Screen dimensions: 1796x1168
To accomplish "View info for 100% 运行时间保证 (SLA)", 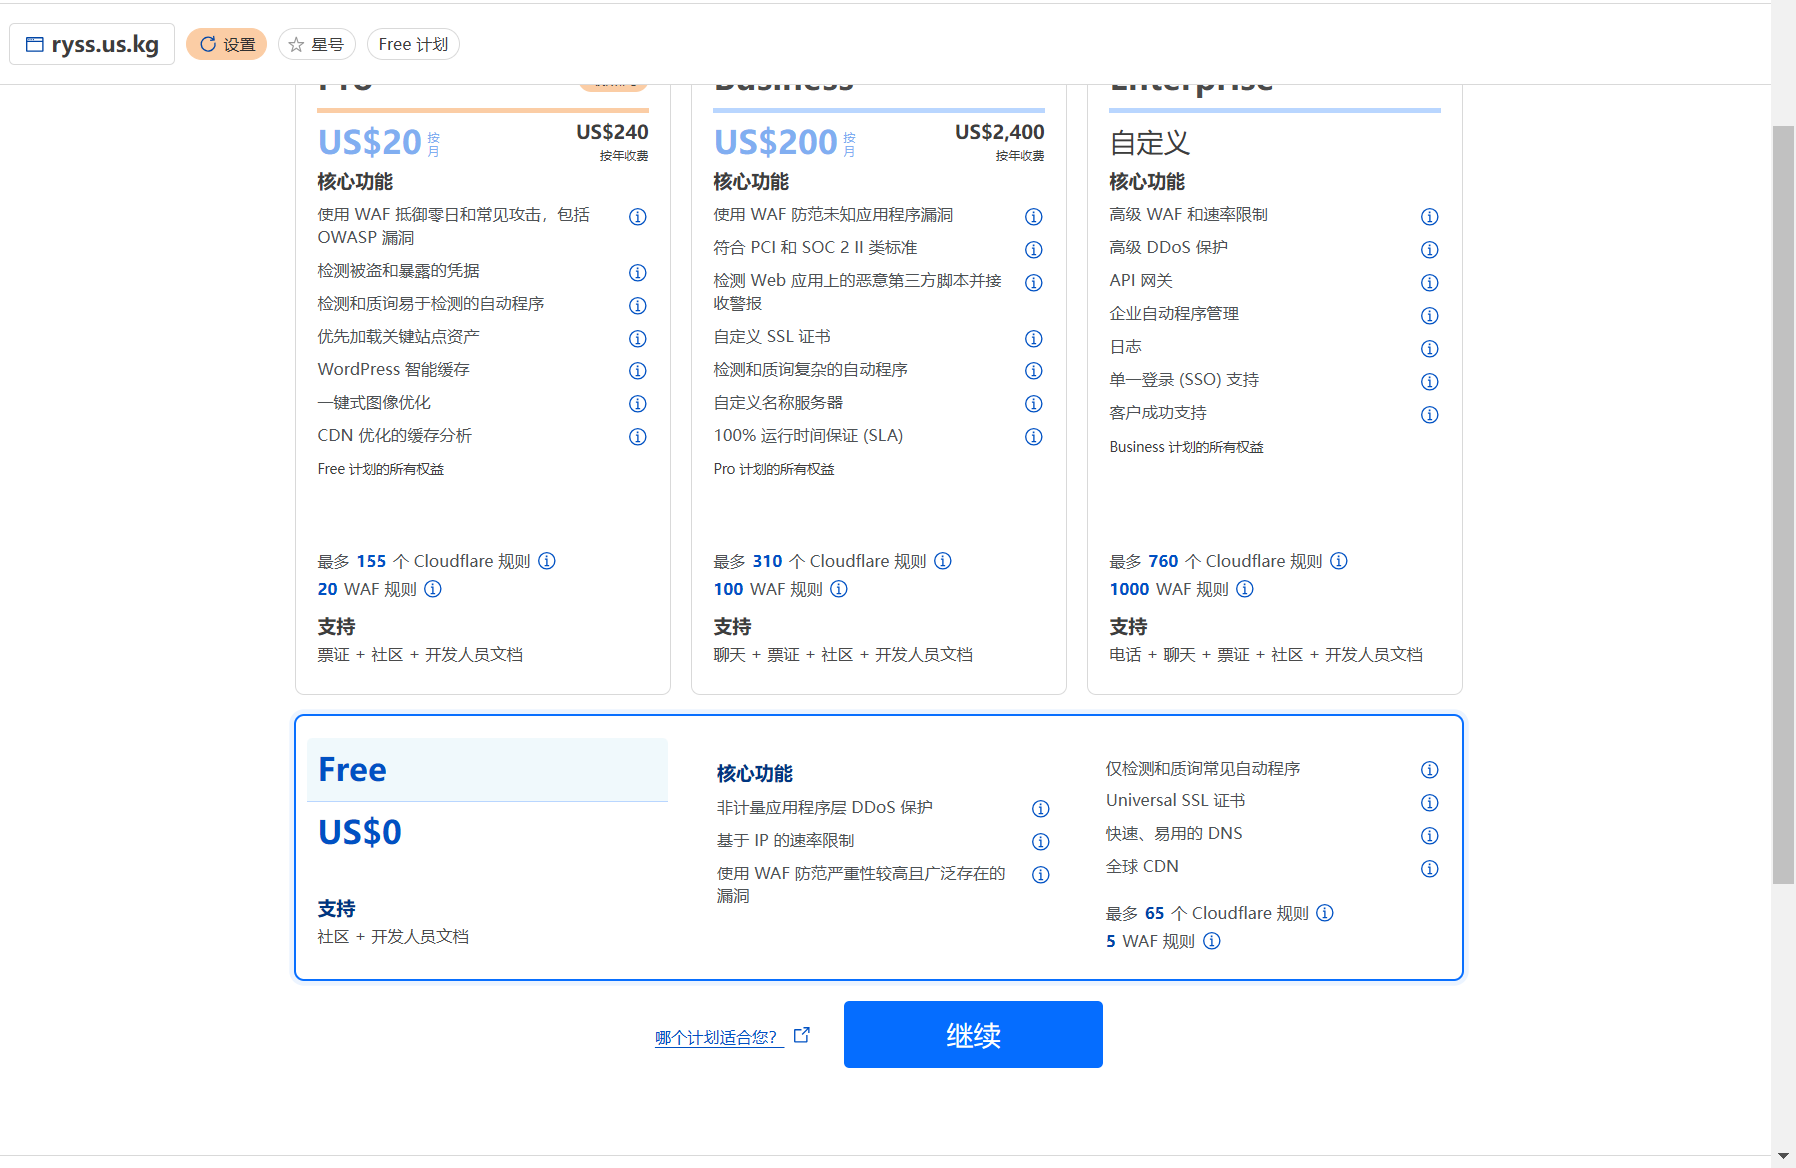I will click(x=1033, y=437).
